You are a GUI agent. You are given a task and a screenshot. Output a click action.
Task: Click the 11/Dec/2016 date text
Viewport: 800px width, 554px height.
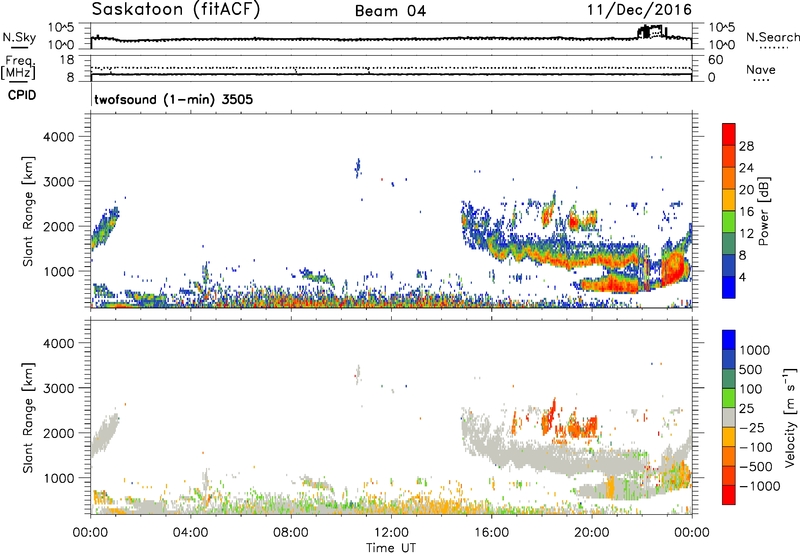click(x=639, y=9)
